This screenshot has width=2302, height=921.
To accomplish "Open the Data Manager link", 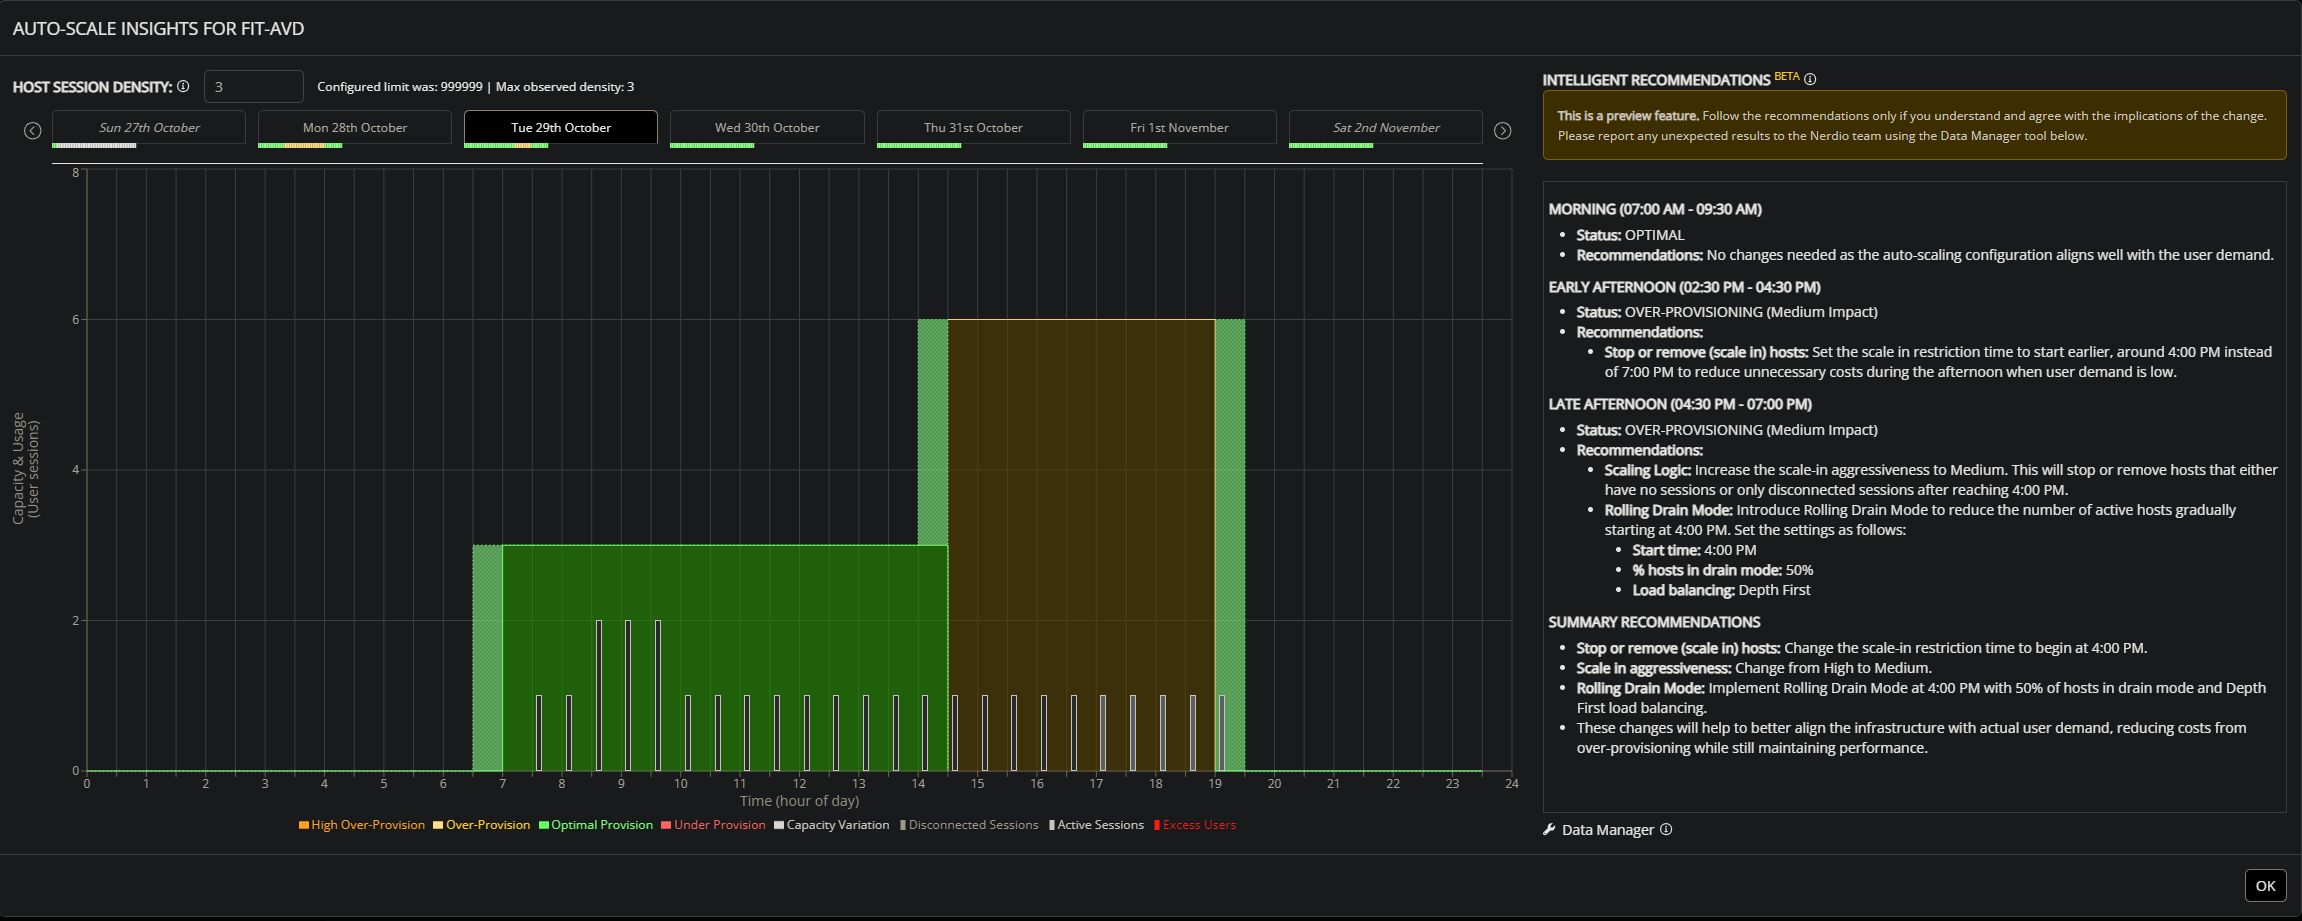I will click(1608, 830).
